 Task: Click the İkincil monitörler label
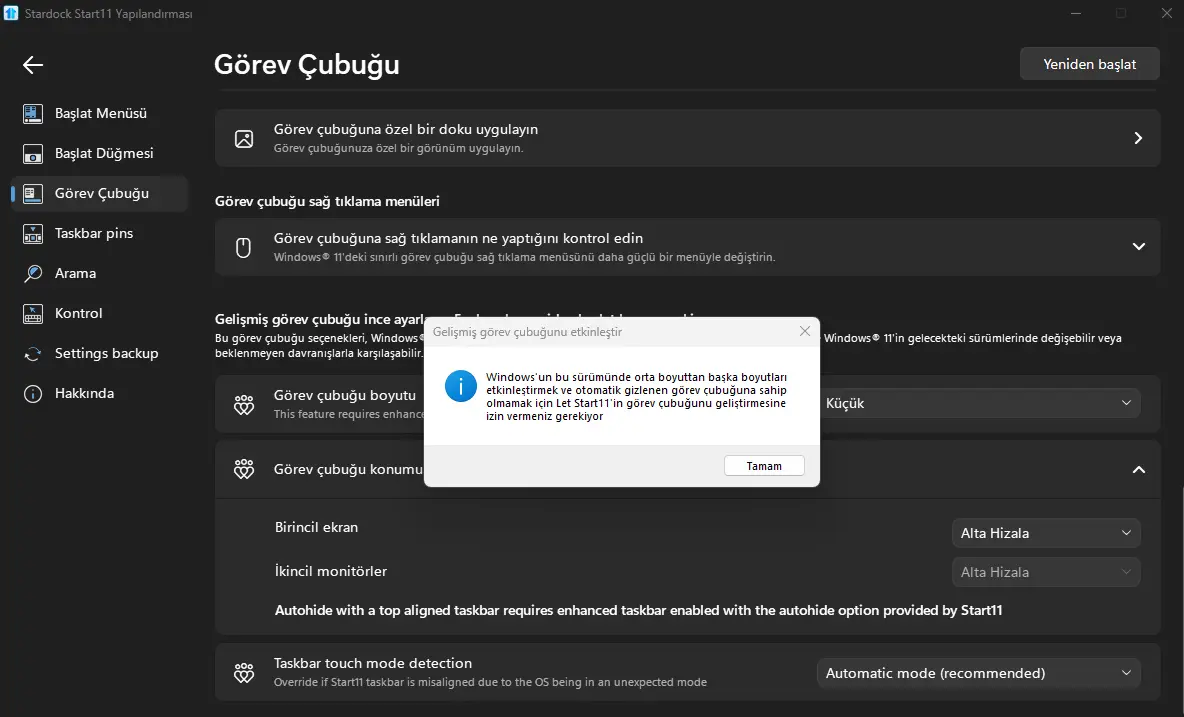[x=331, y=571]
